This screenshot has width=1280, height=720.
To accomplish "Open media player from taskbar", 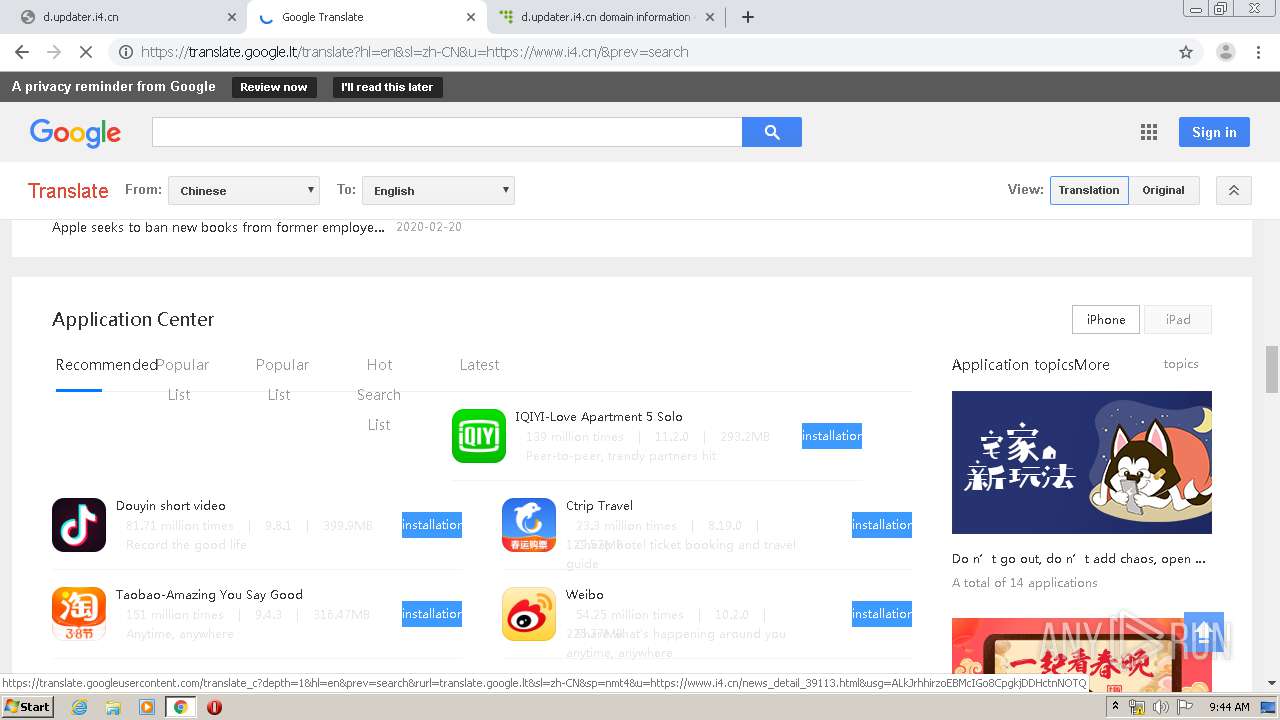I will click(x=147, y=707).
